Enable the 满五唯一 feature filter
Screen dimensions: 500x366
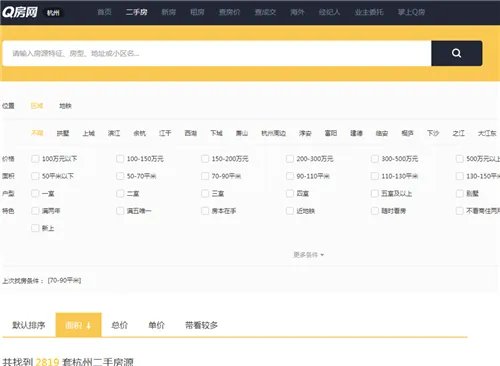[x=120, y=211]
